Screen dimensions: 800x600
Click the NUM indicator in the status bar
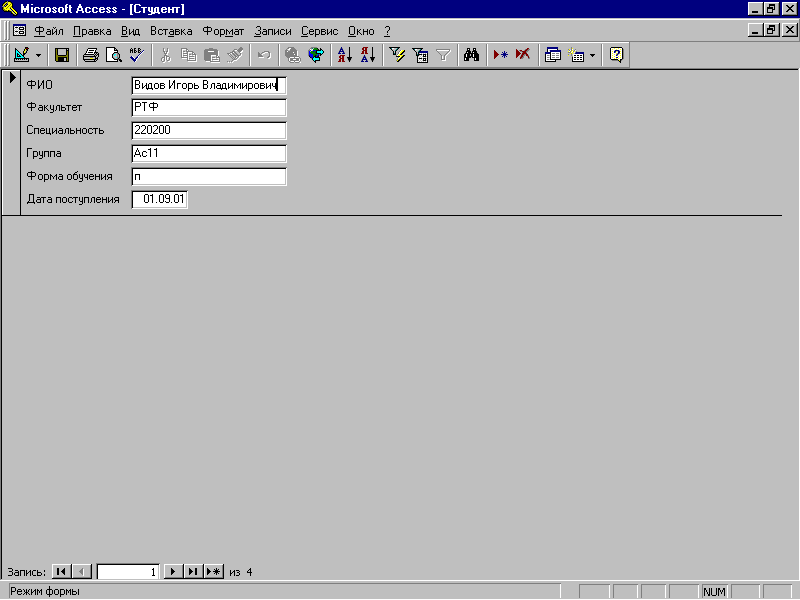tap(714, 592)
